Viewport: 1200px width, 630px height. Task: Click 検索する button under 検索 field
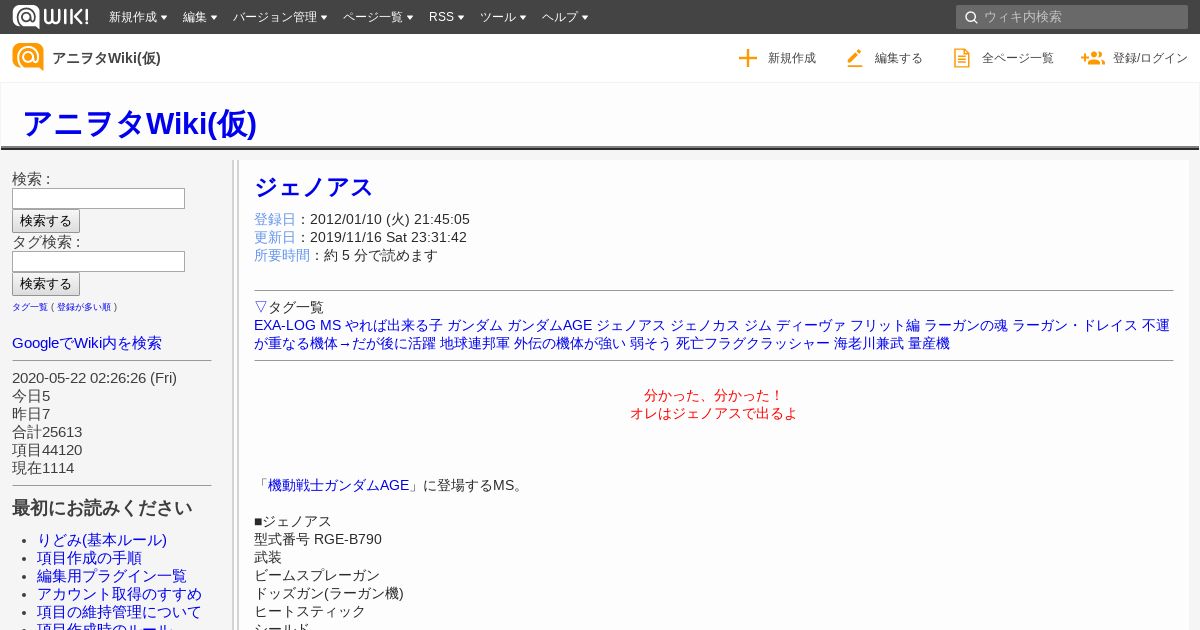46,221
